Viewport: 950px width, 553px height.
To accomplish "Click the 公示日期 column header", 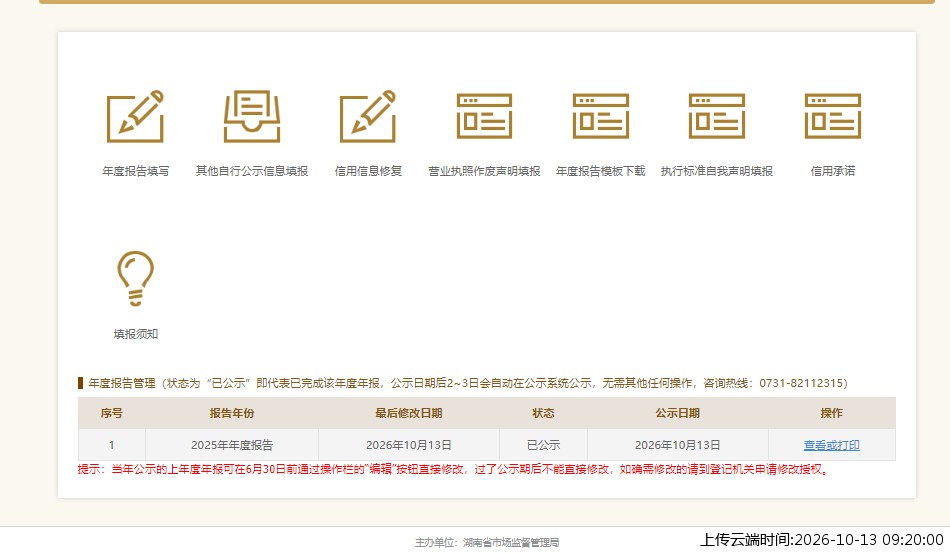I will [677, 413].
